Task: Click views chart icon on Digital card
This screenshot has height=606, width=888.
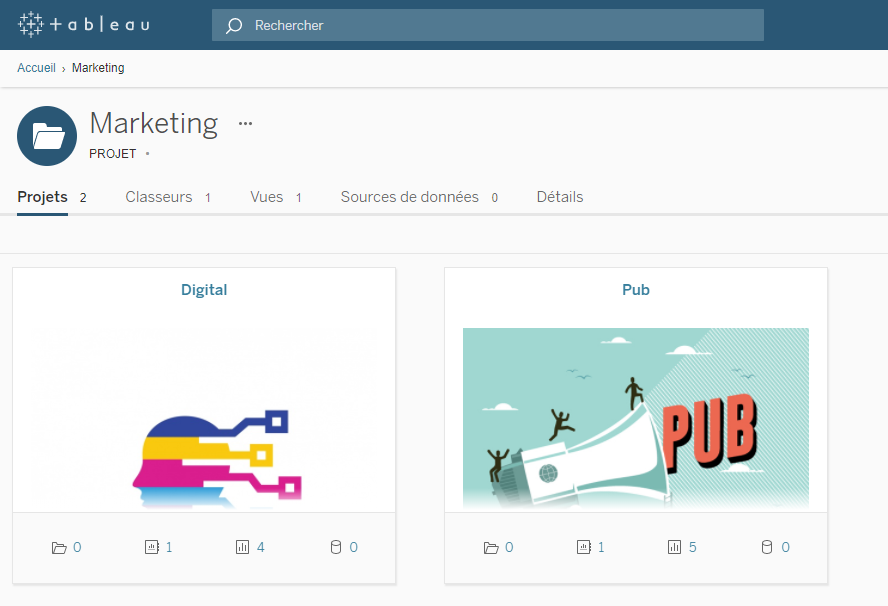Action: pyautogui.click(x=242, y=547)
